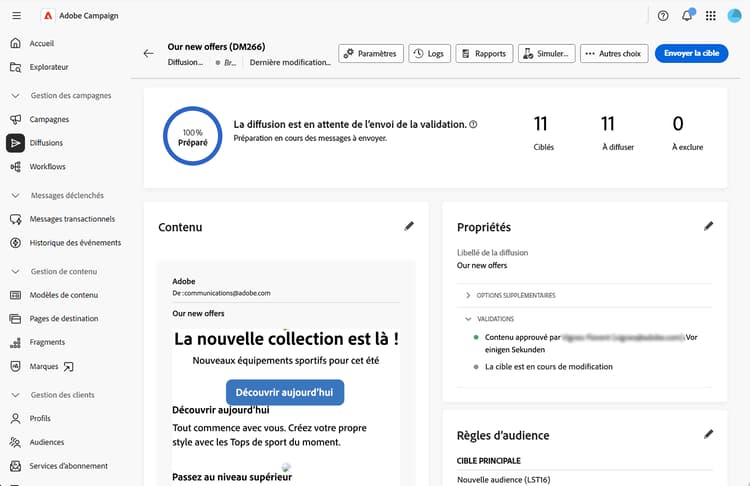Click info icon next to validation message
The width and height of the screenshot is (750, 486).
[473, 124]
